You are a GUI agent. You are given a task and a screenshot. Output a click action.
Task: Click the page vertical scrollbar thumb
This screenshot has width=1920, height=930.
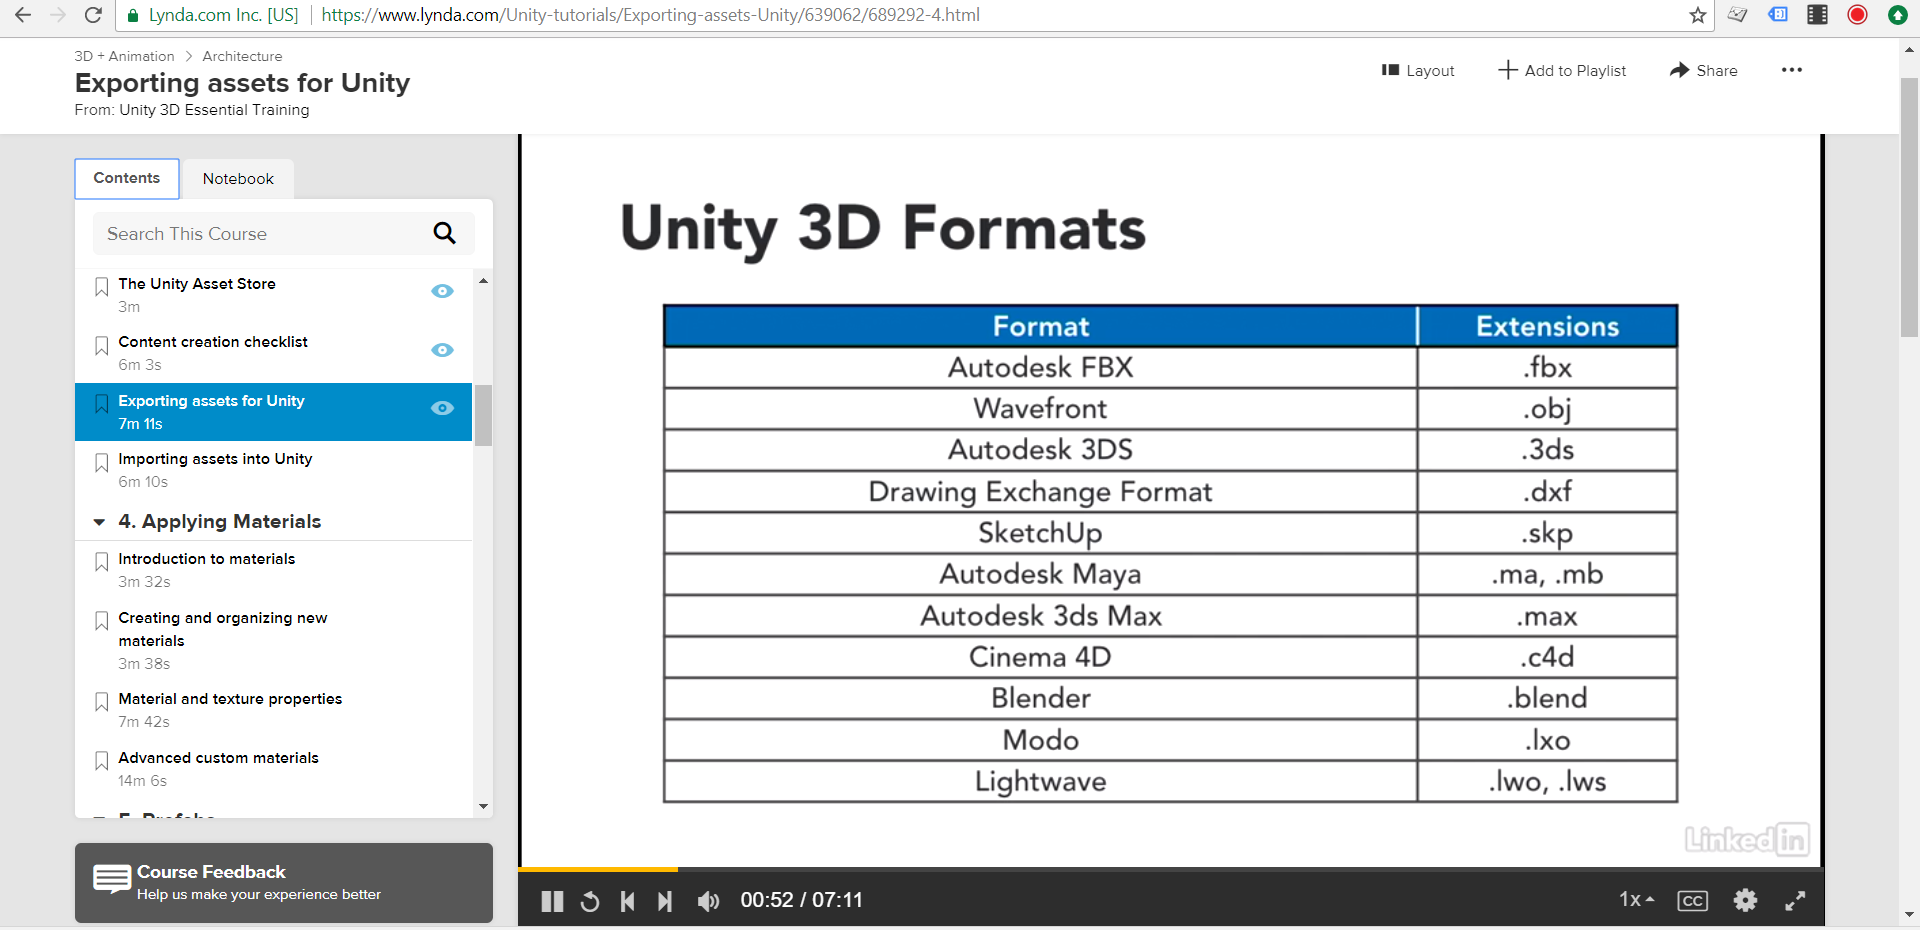pyautogui.click(x=1909, y=207)
